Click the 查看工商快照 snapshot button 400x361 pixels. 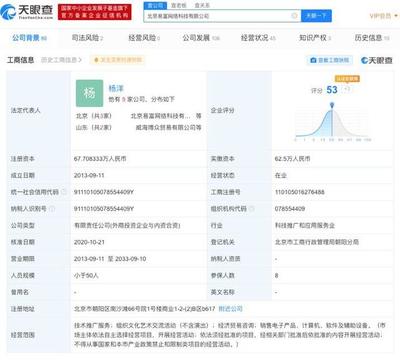330,60
